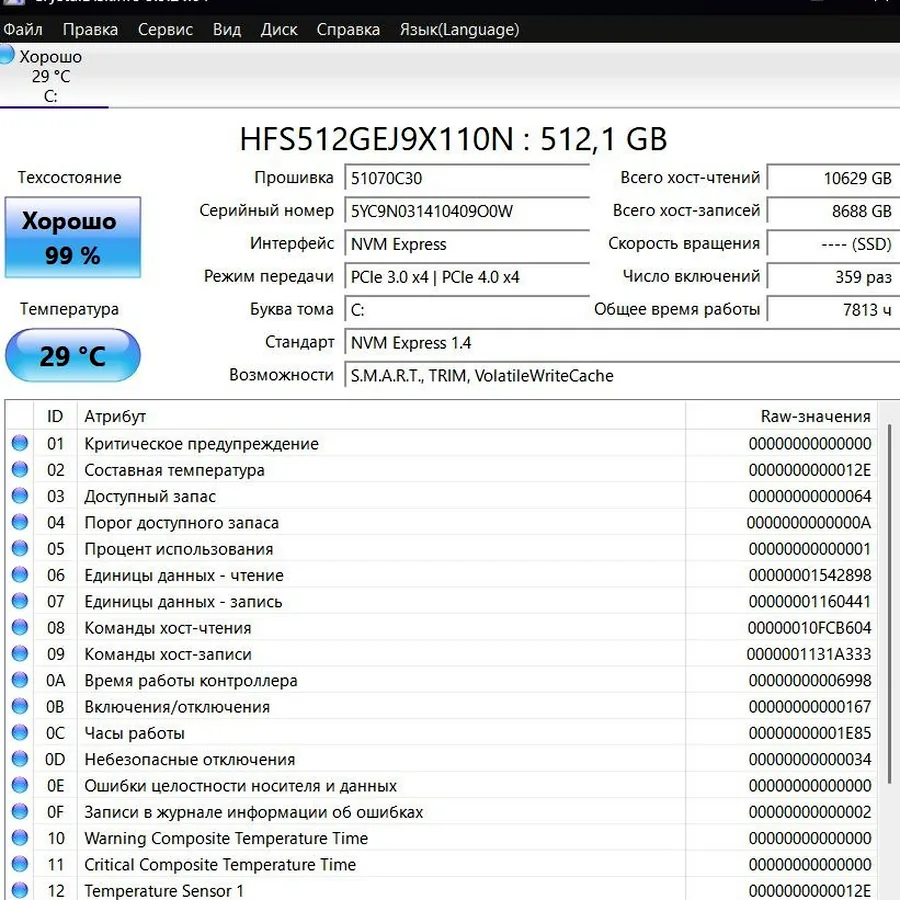The width and height of the screenshot is (900, 900).
Task: Click the status orb for attribute 06
Action: pyautogui.click(x=20, y=574)
